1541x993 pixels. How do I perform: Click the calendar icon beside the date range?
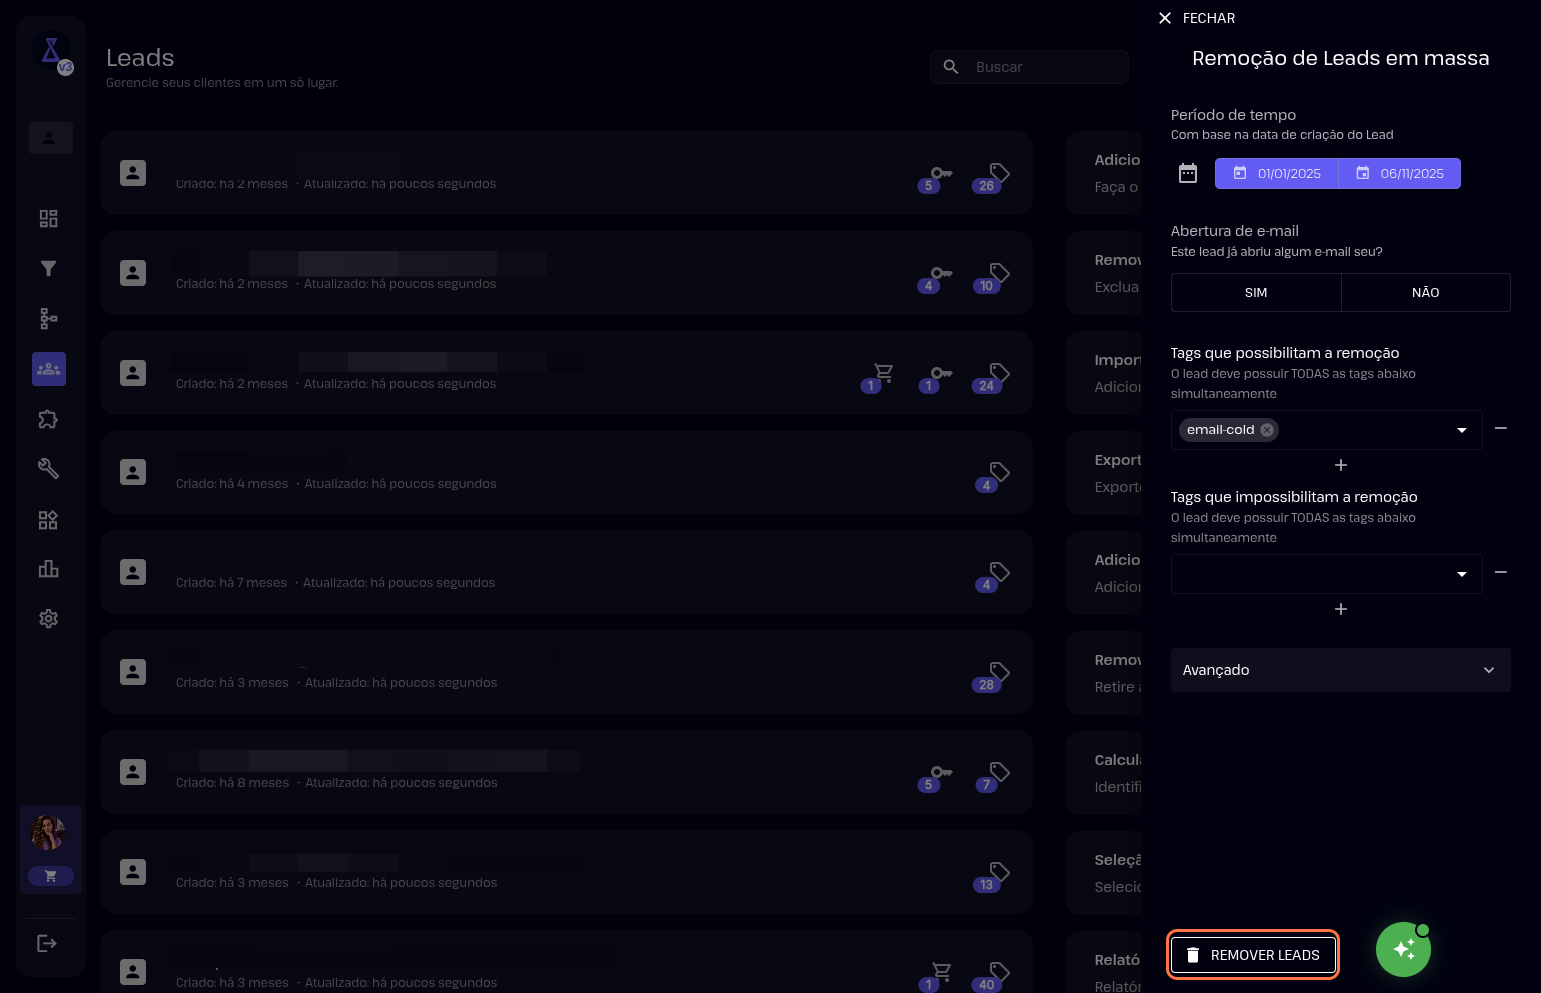(1187, 173)
